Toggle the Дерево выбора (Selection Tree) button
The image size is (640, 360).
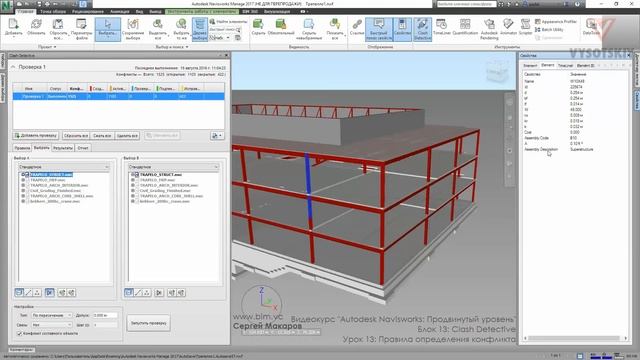coord(200,29)
